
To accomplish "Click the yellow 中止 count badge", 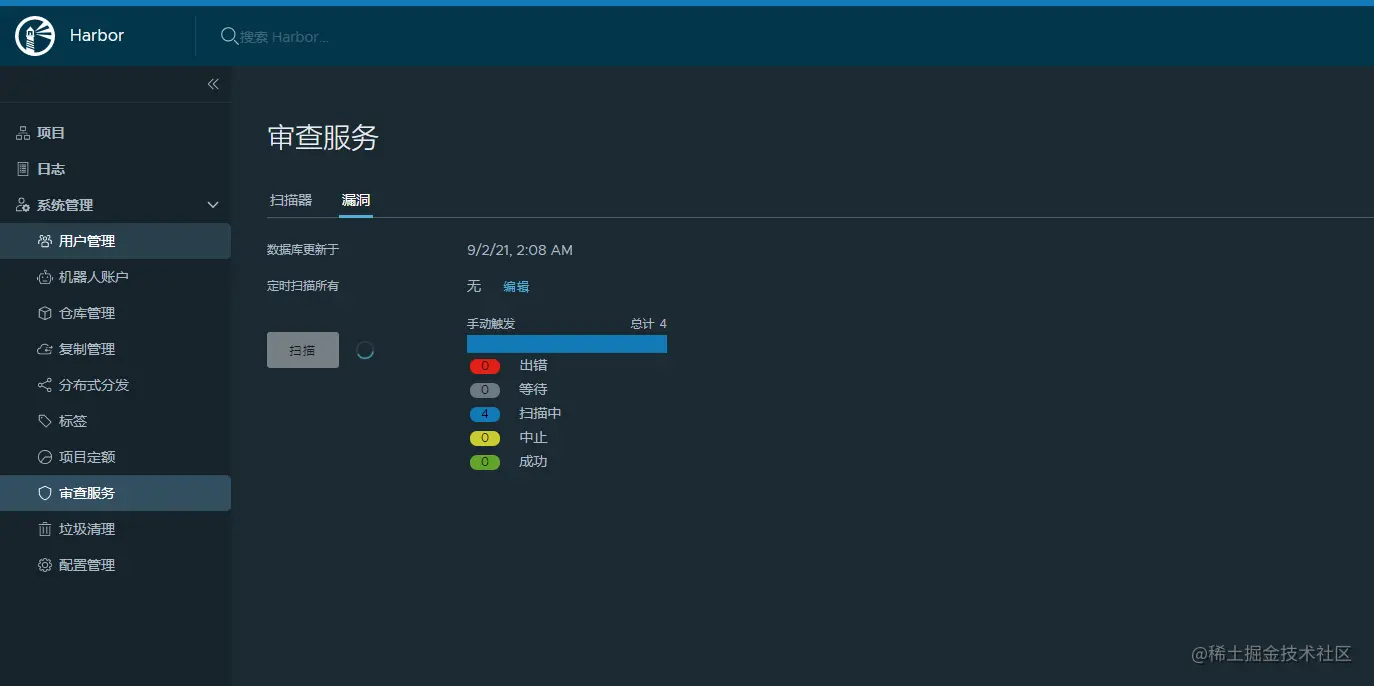I will click(x=485, y=438).
